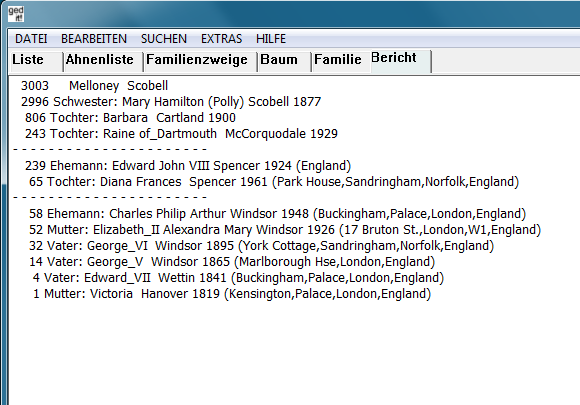The width and height of the screenshot is (580, 405).
Task: Switch to the Ahnenliste tab
Action: [104, 60]
